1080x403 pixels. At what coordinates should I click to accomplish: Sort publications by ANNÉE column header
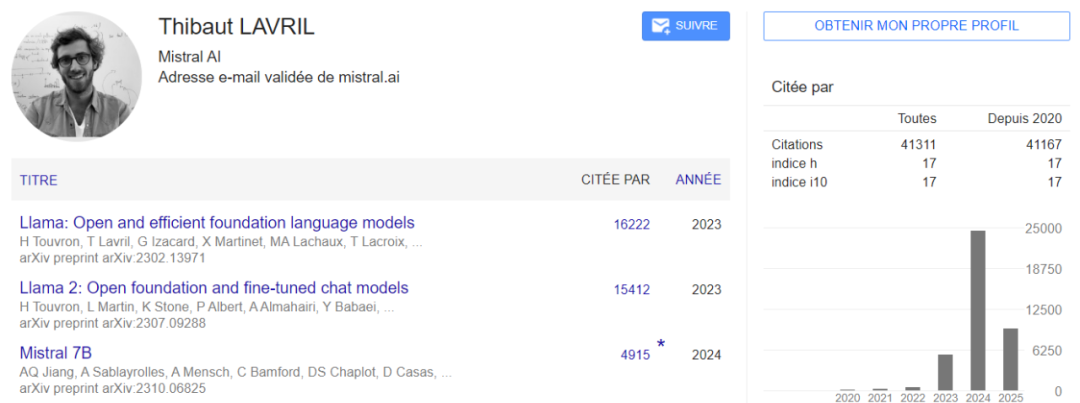pyautogui.click(x=697, y=180)
